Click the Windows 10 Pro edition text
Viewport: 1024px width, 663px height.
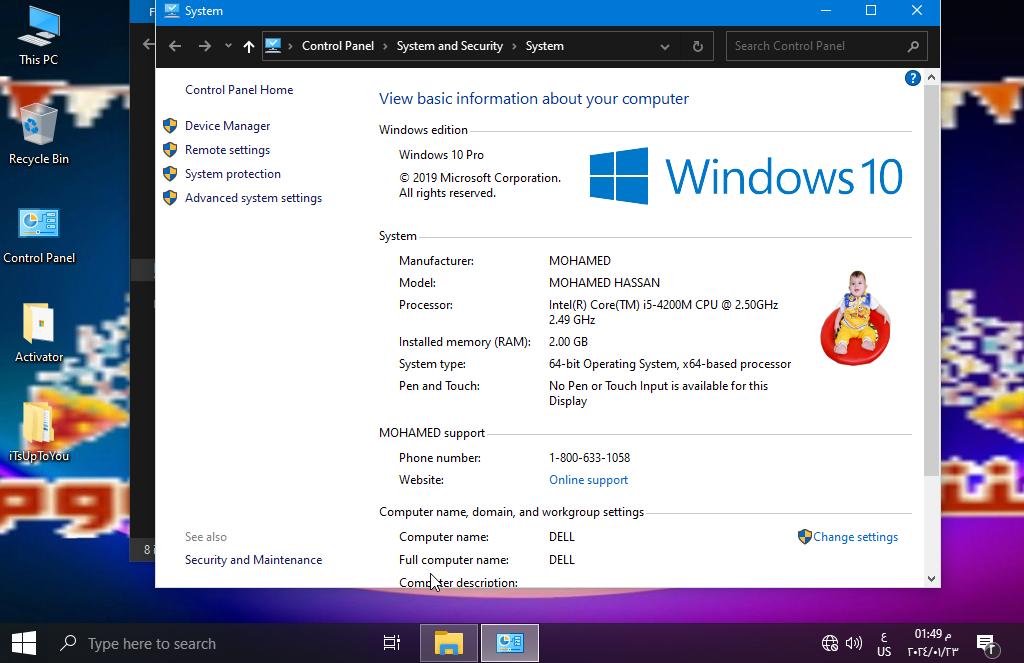click(x=441, y=155)
